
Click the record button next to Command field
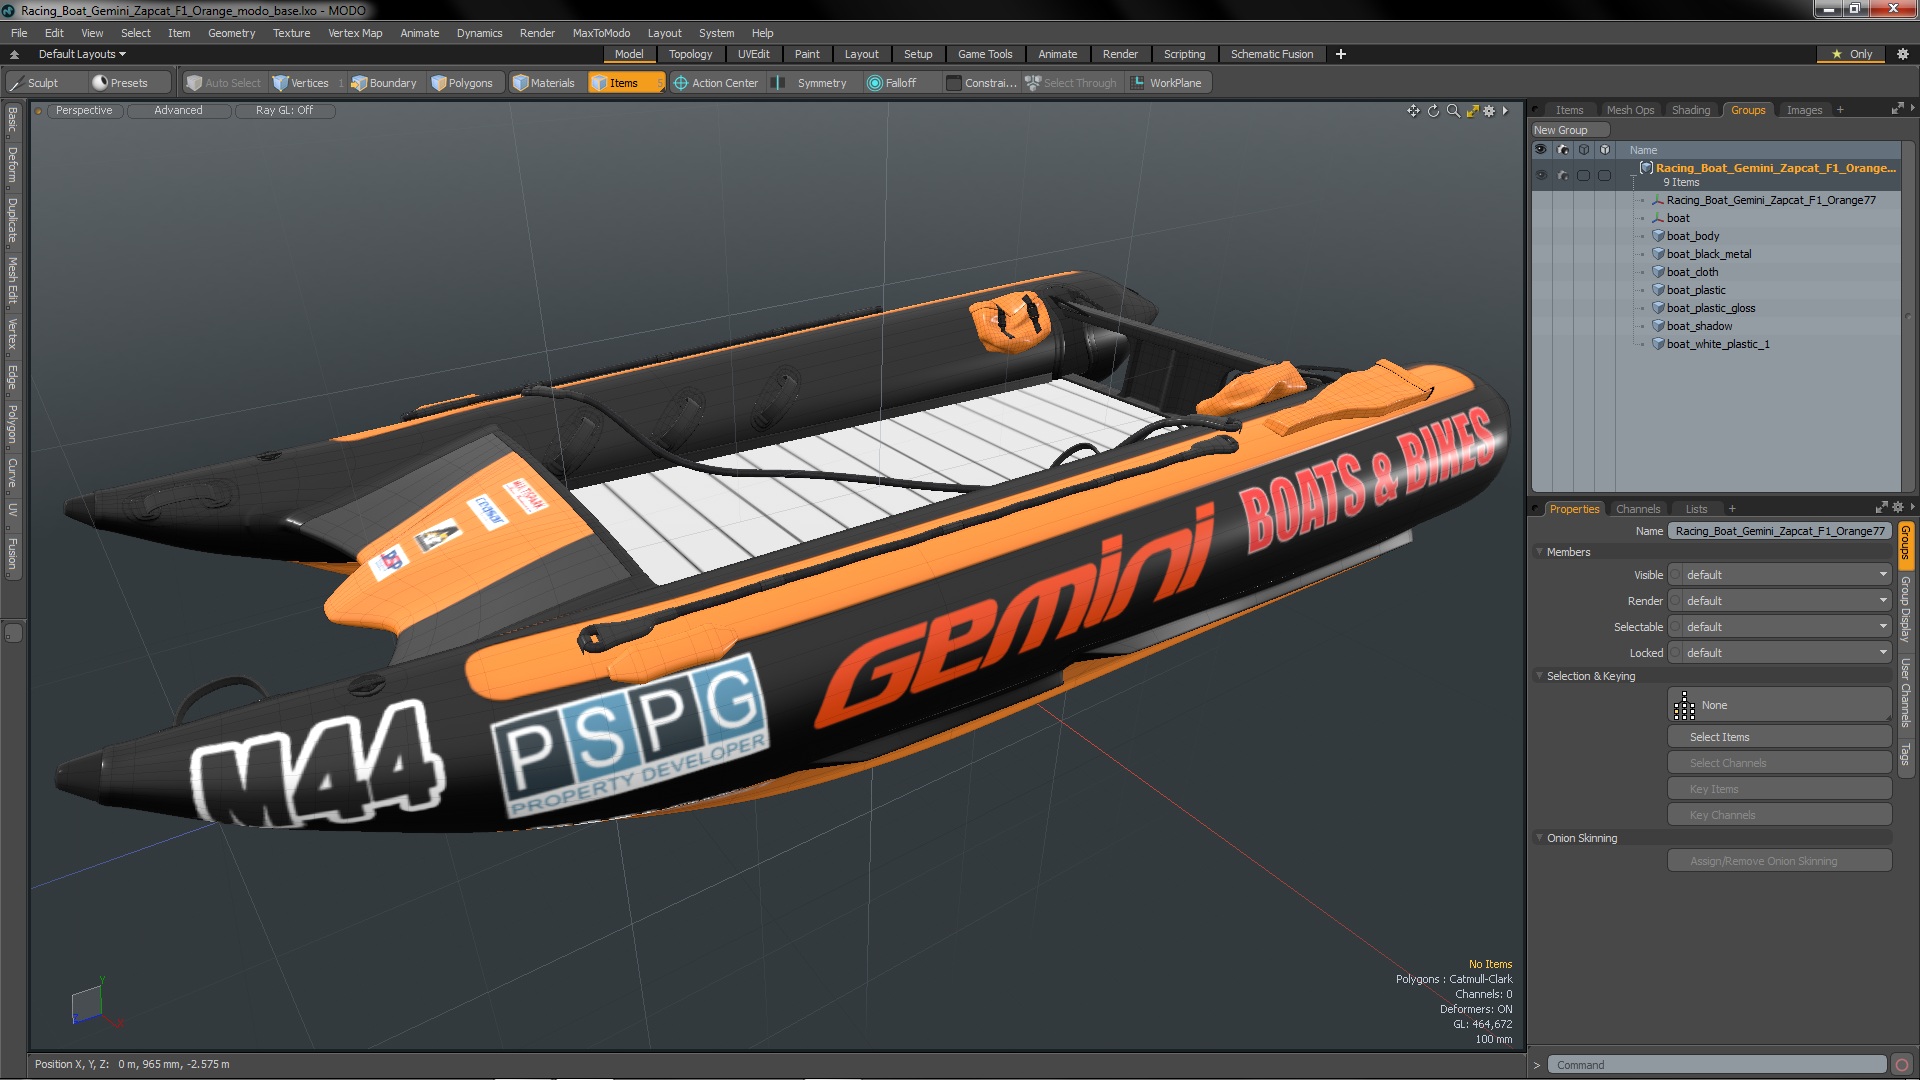coord(1902,1065)
